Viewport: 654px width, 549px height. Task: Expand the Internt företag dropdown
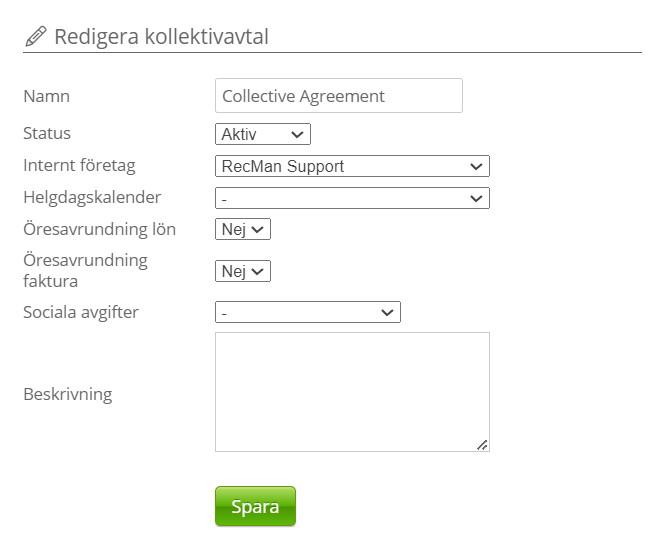pyautogui.click(x=352, y=166)
